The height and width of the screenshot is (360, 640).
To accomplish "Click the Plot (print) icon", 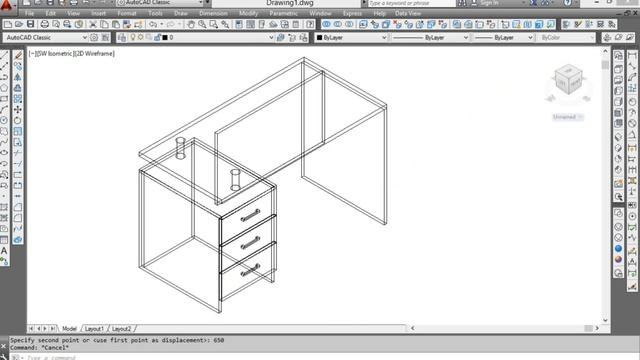I will (44, 24).
